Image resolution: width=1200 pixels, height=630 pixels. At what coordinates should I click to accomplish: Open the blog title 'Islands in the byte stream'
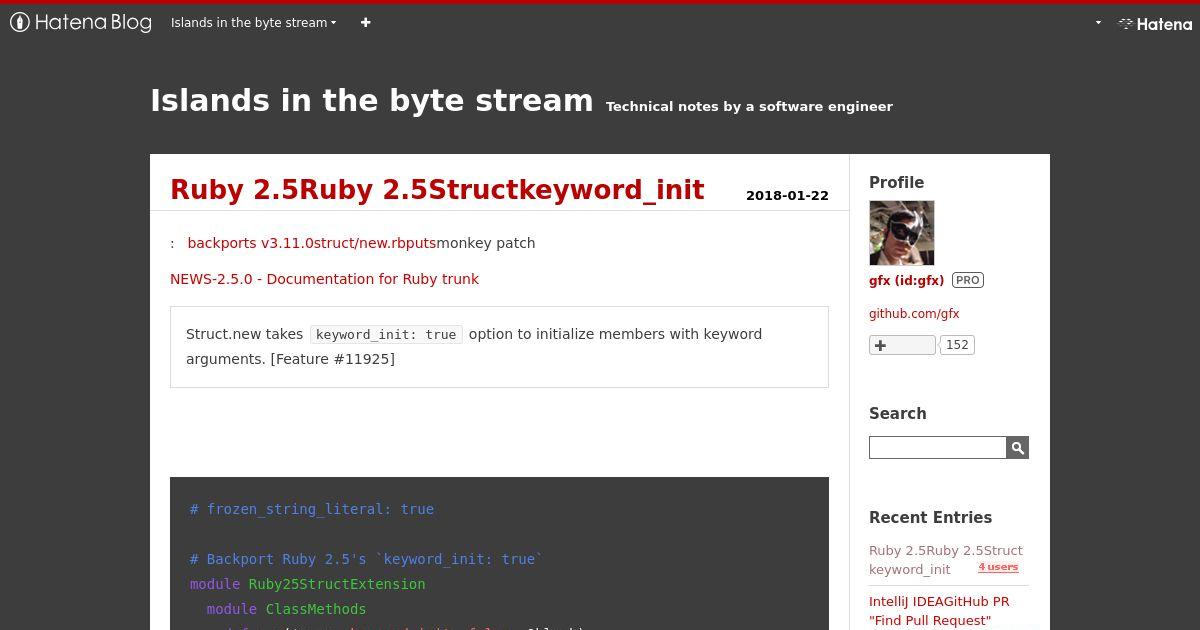tap(372, 101)
